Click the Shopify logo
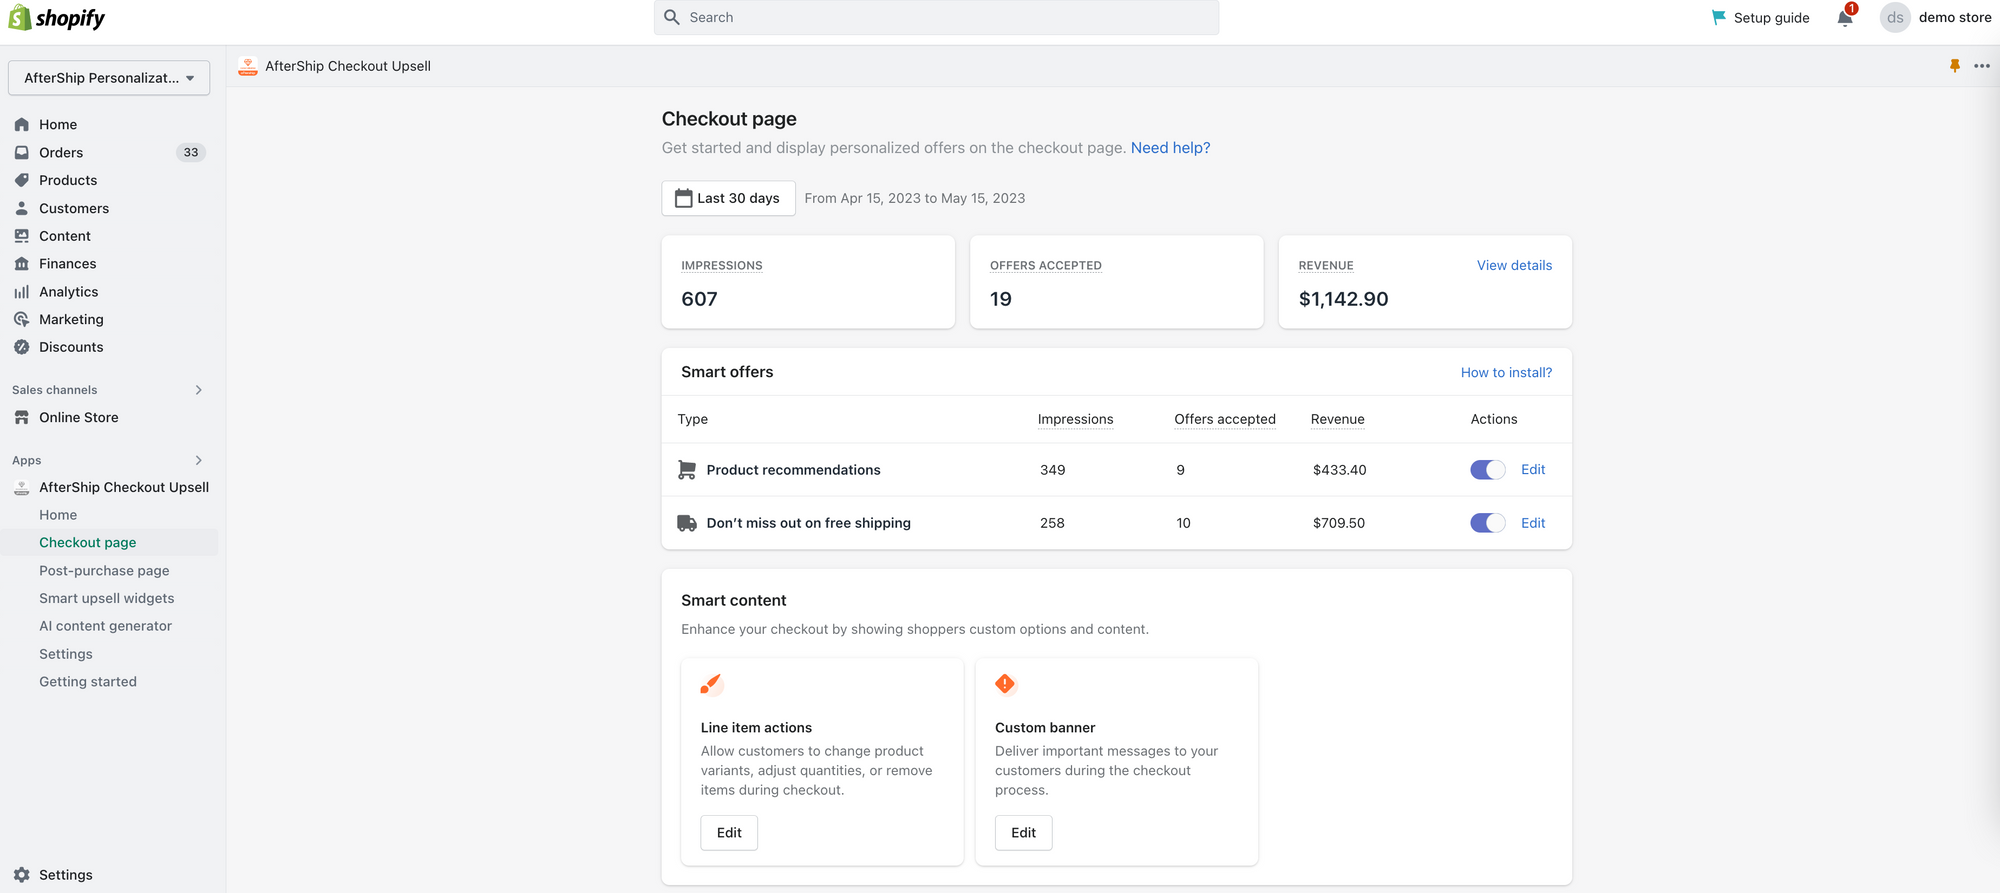 point(57,18)
